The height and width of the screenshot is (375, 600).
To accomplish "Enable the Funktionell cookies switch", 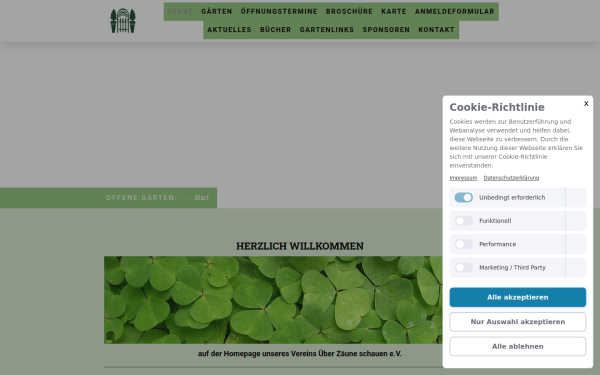I will coord(464,221).
